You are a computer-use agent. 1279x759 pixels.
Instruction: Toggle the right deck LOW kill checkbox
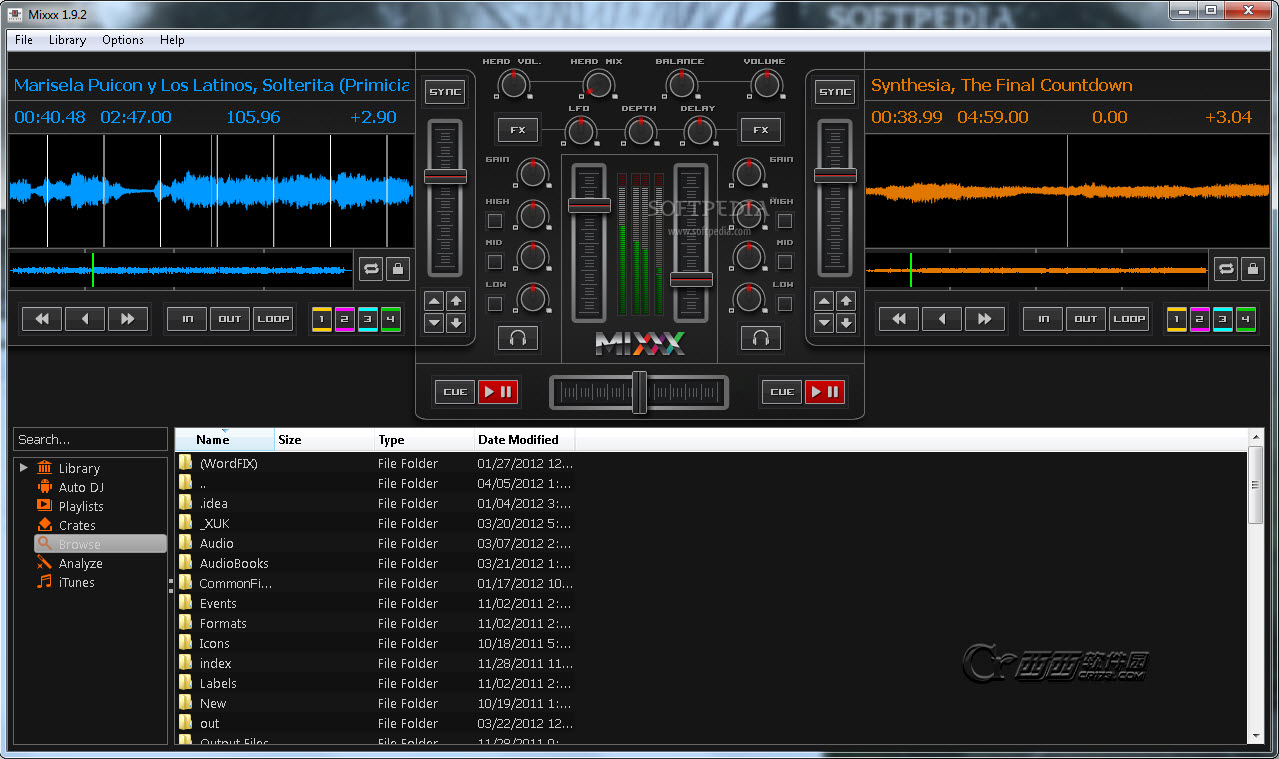pyautogui.click(x=784, y=304)
